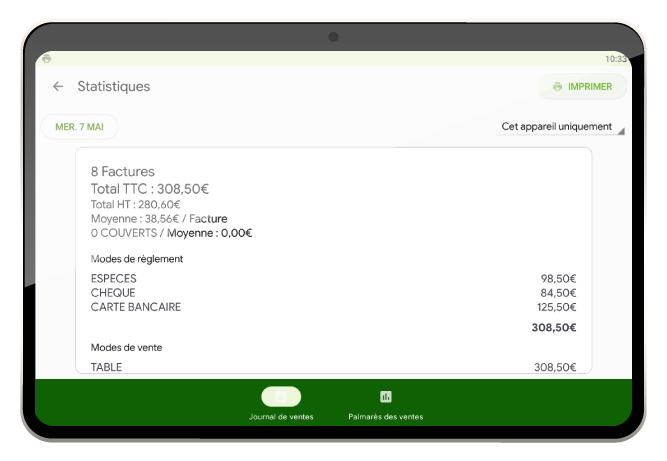Go back using the arrow icon

(x=58, y=86)
